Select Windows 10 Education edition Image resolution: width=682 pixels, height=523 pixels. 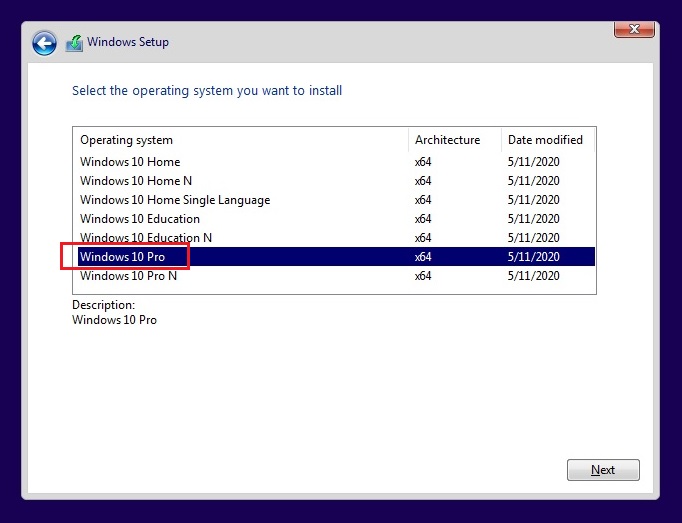coord(334,219)
